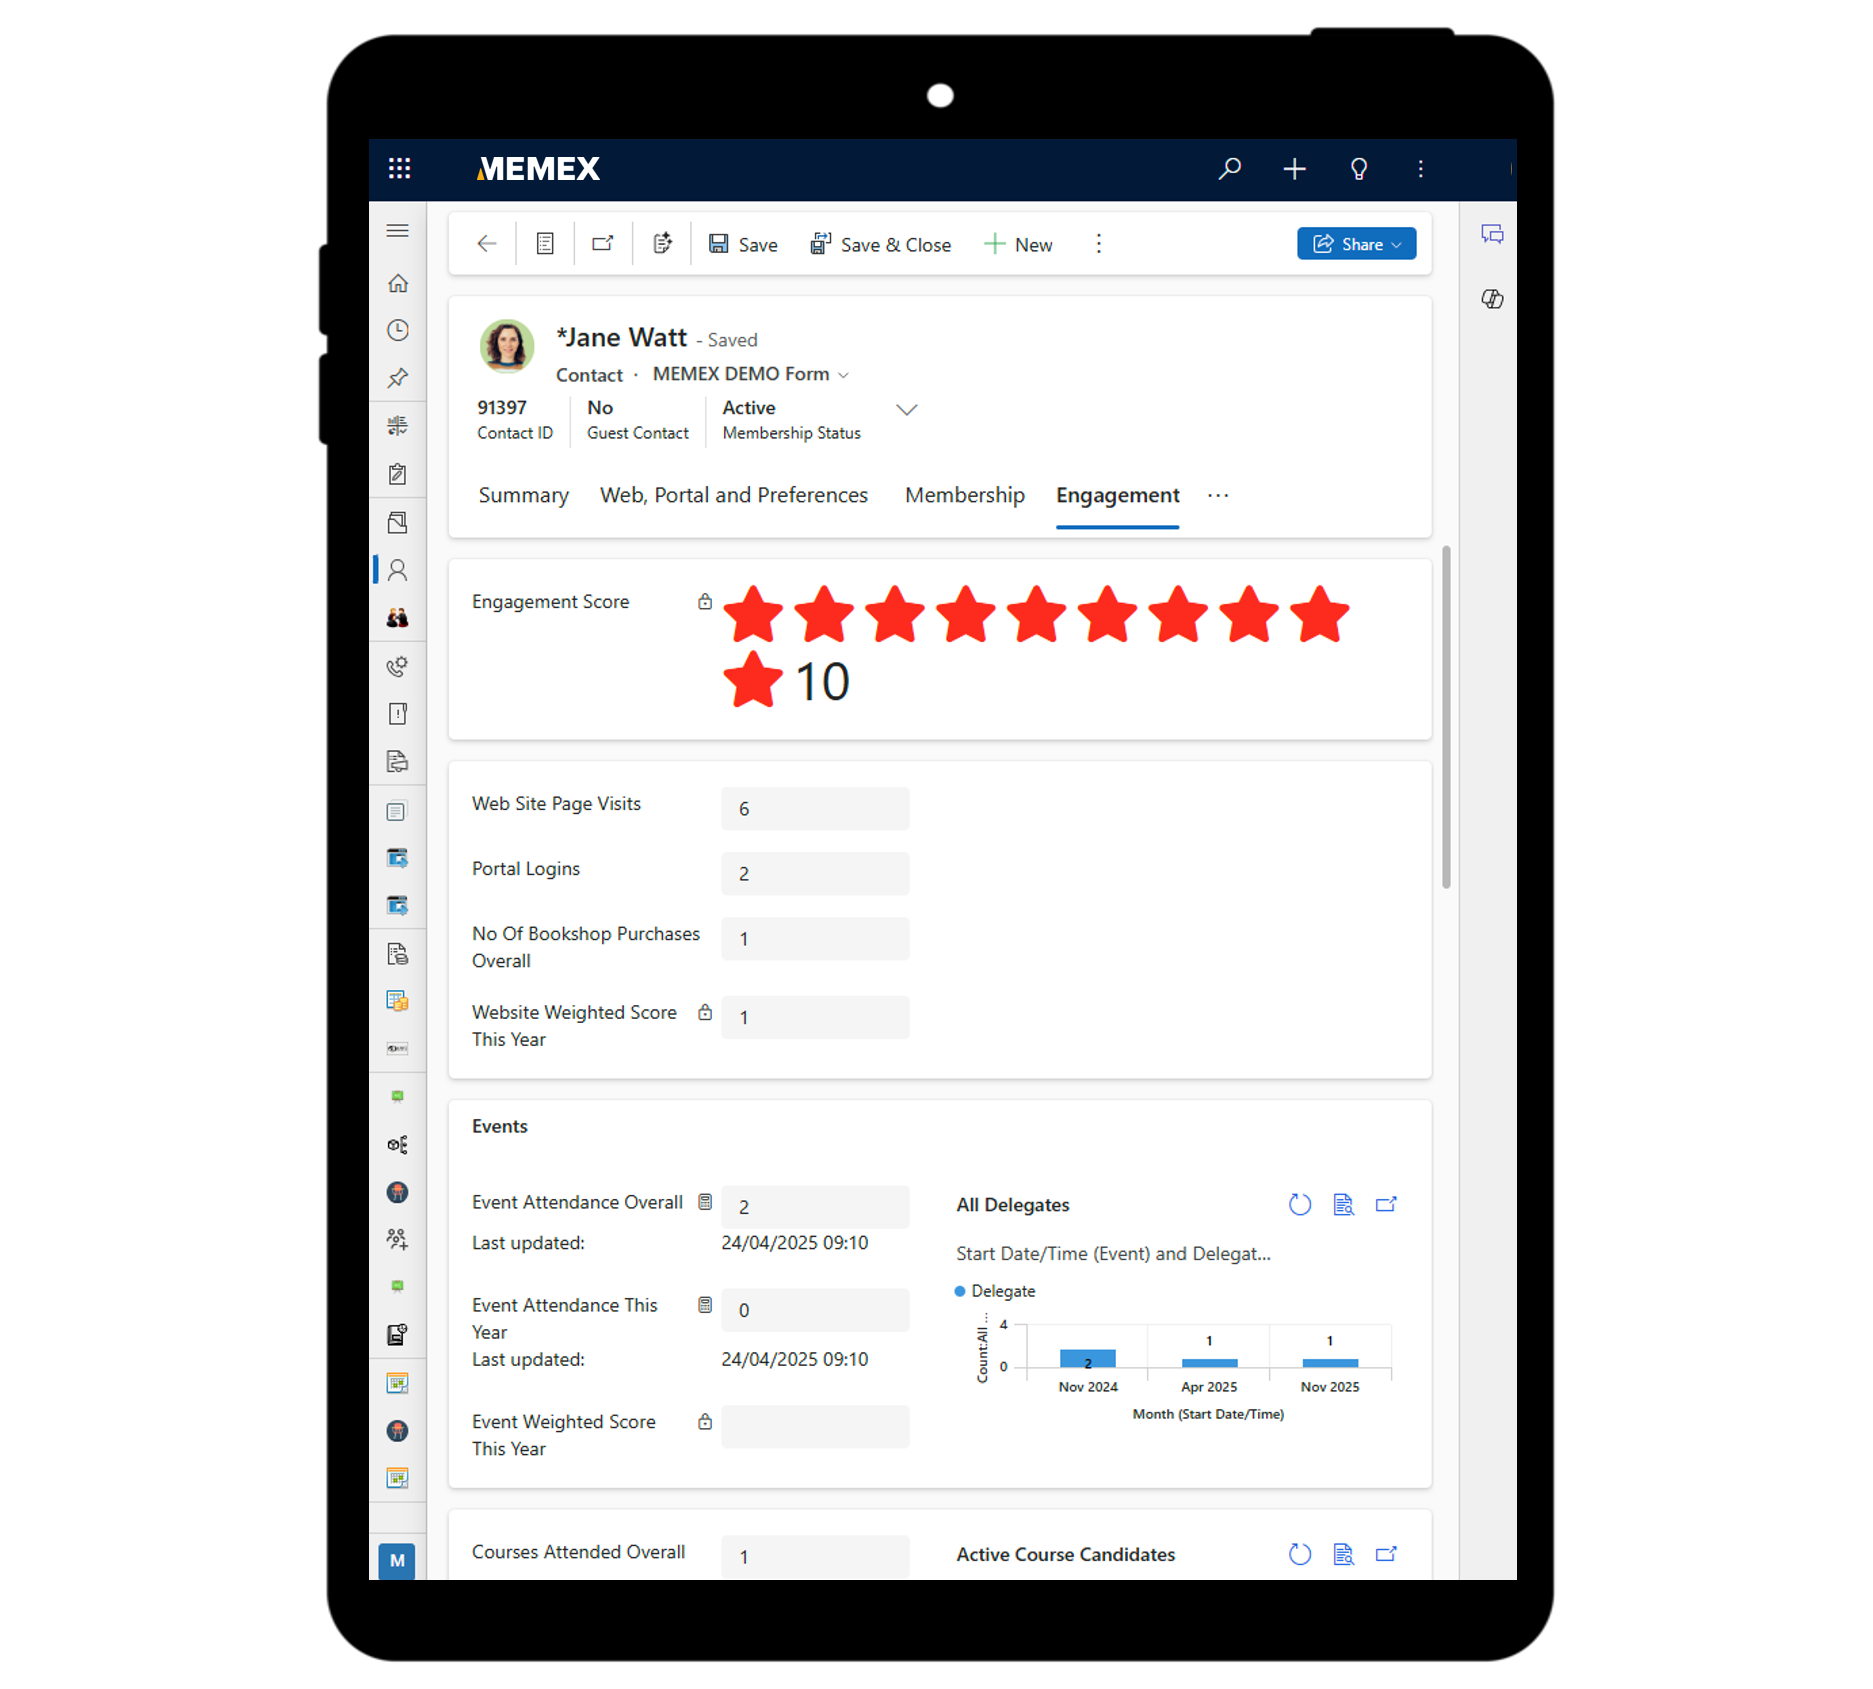Open the Share dropdown button

point(1356,244)
